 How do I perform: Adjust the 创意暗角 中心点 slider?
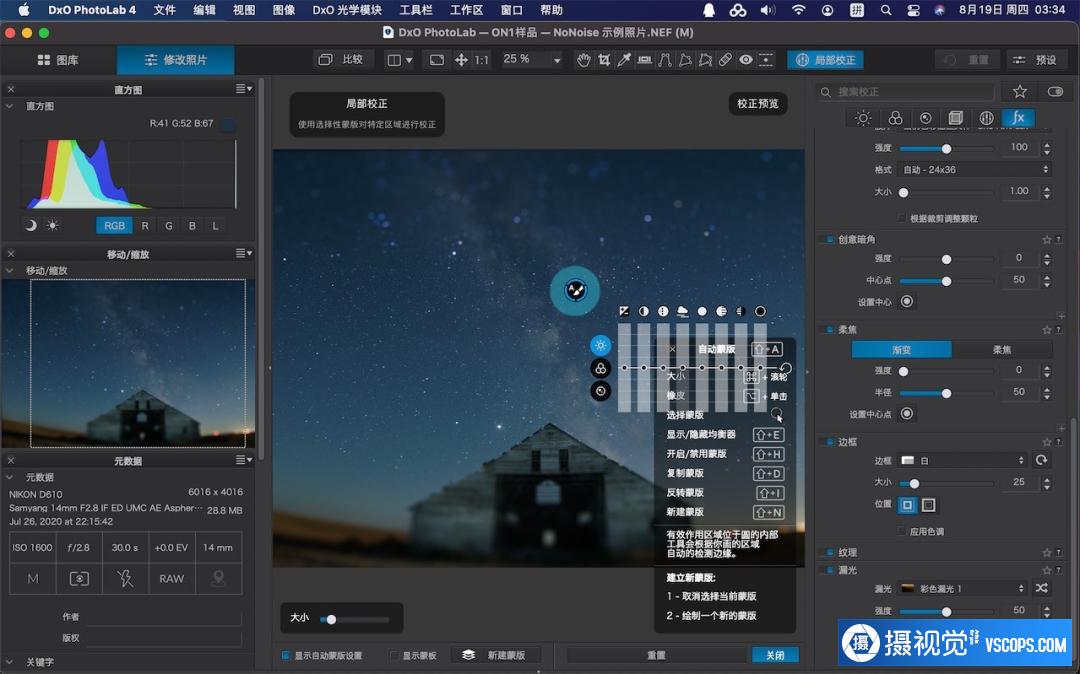[946, 281]
